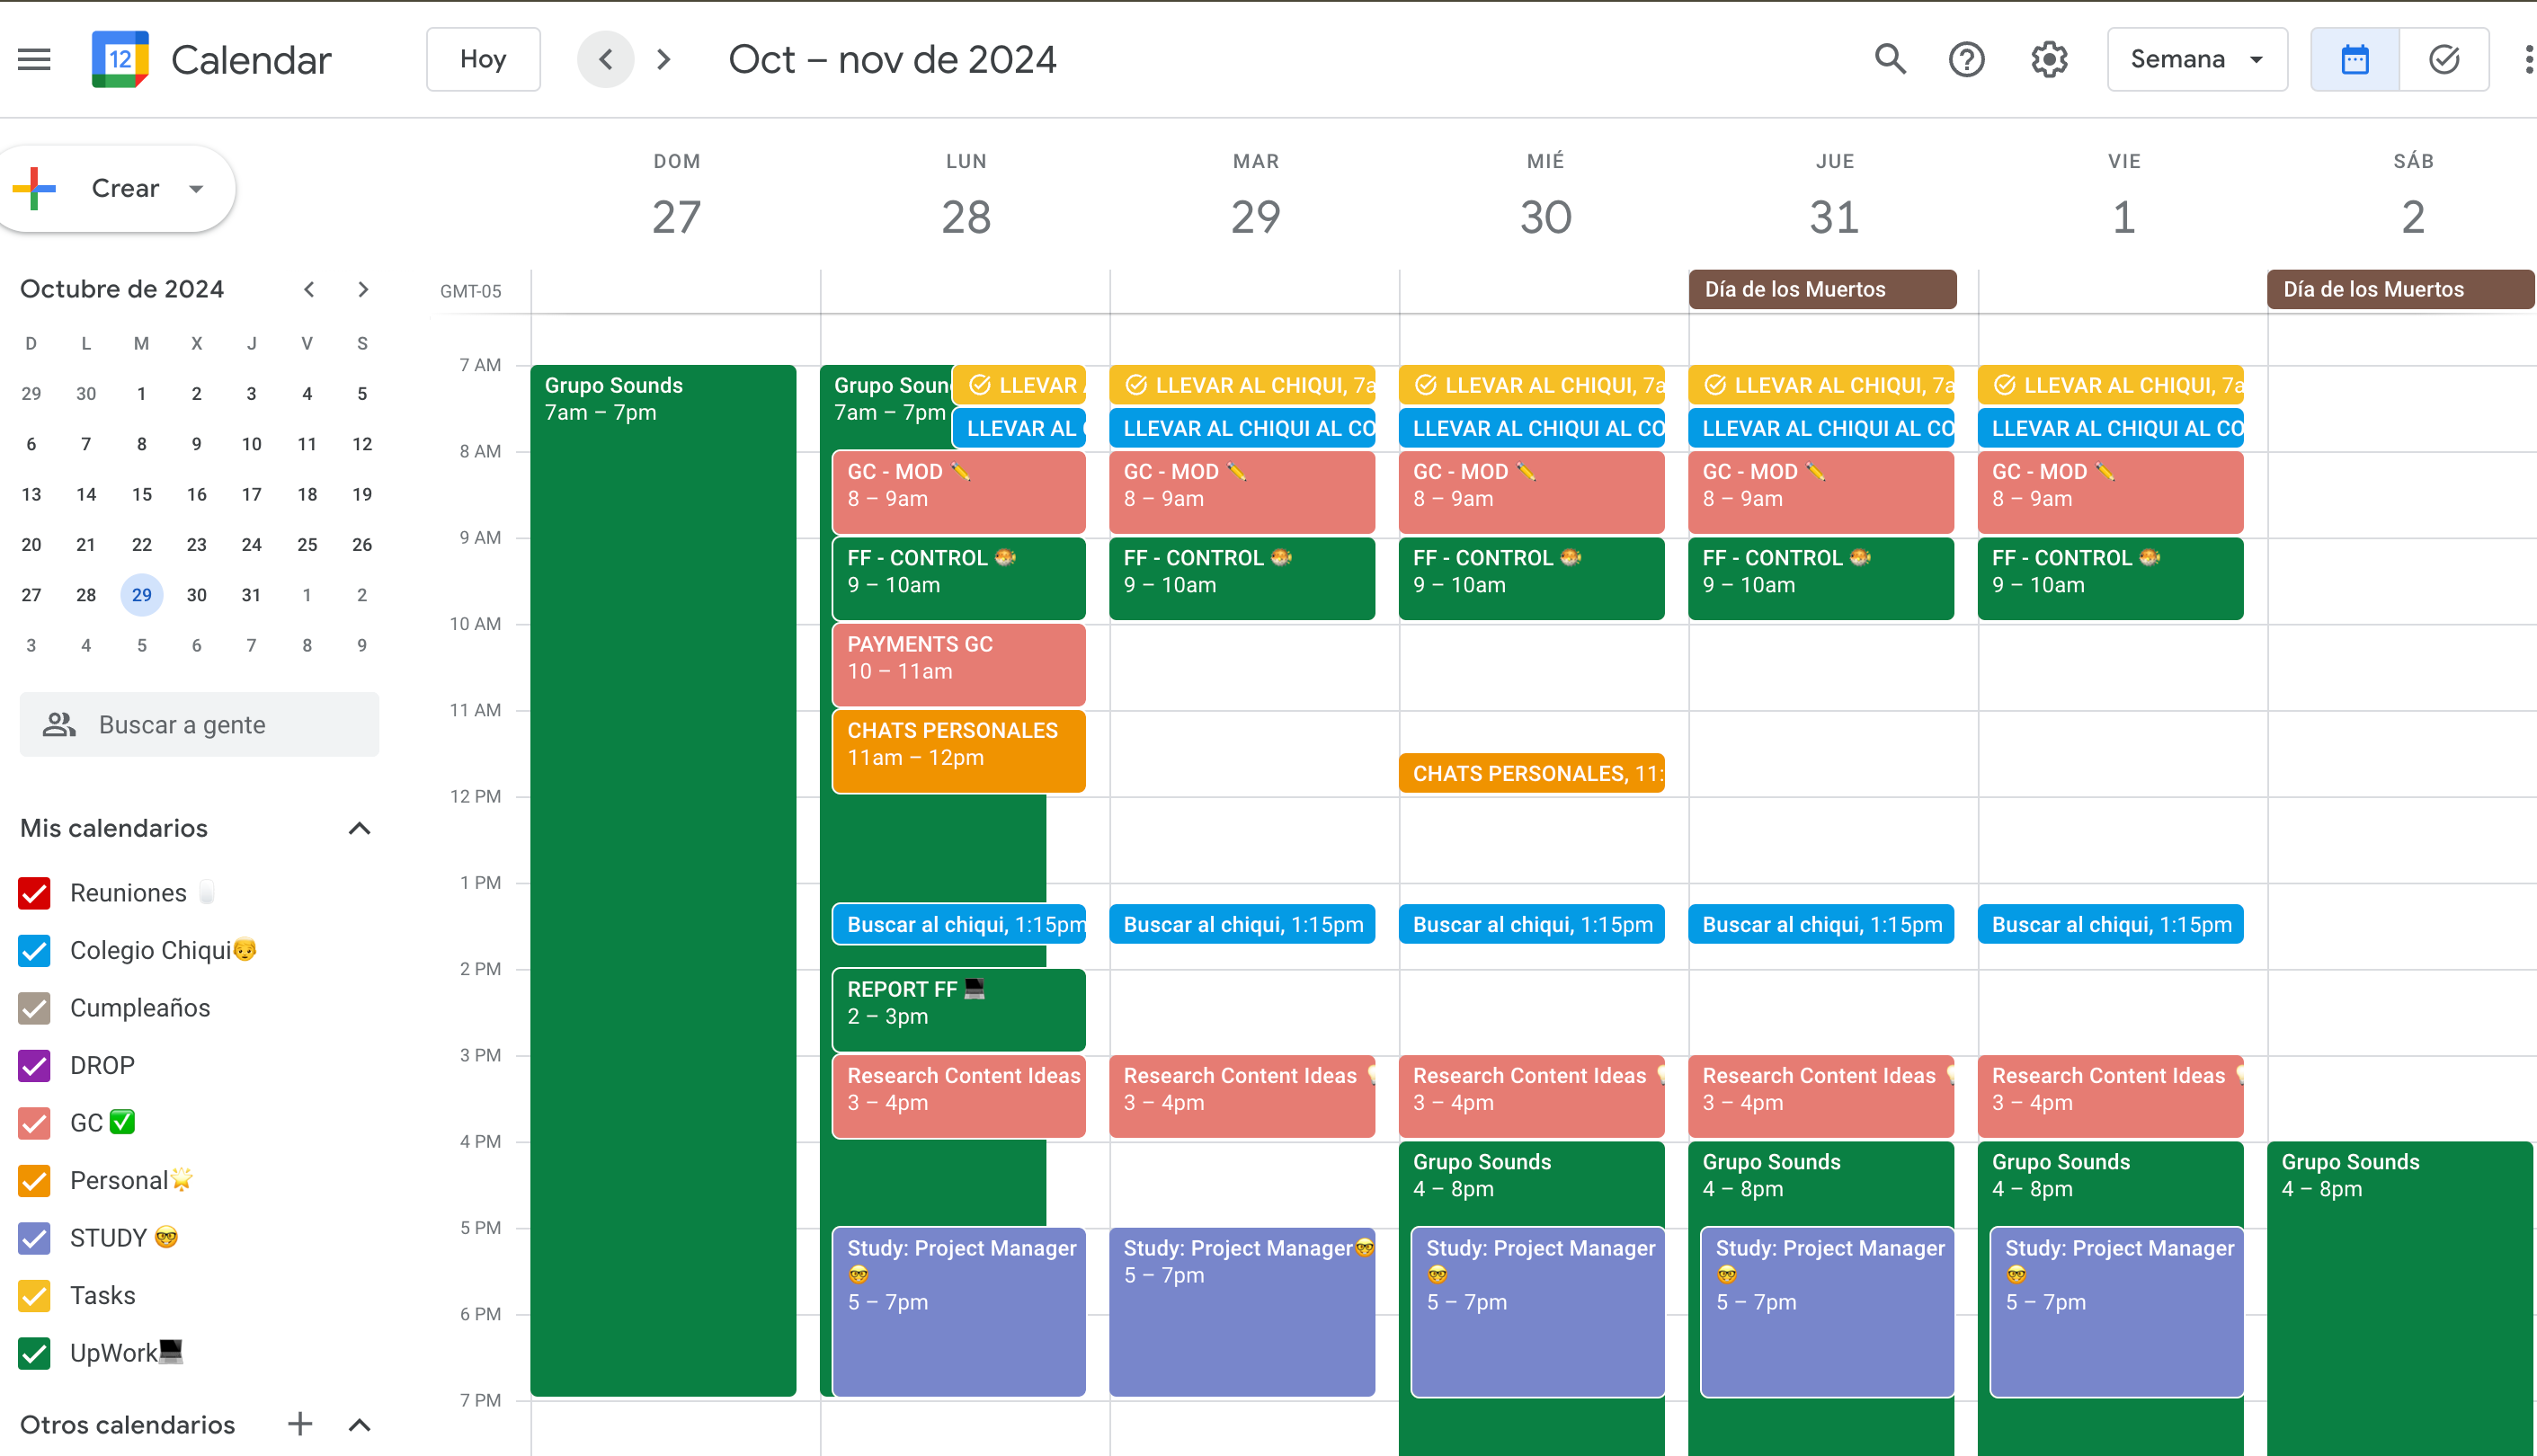Collapse the Mis calendarios section

tap(360, 828)
